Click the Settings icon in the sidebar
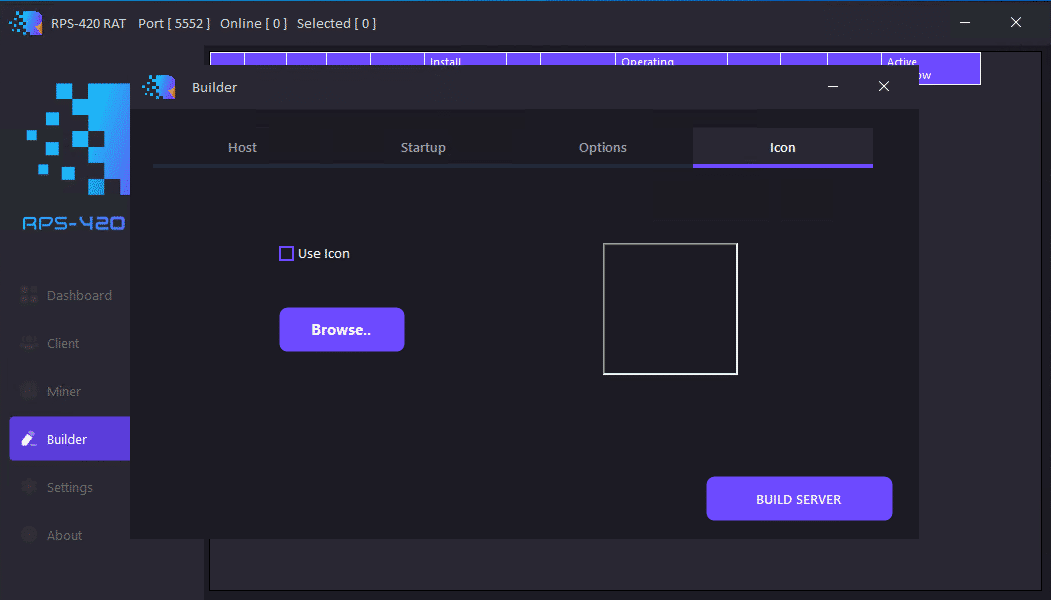 pos(29,487)
